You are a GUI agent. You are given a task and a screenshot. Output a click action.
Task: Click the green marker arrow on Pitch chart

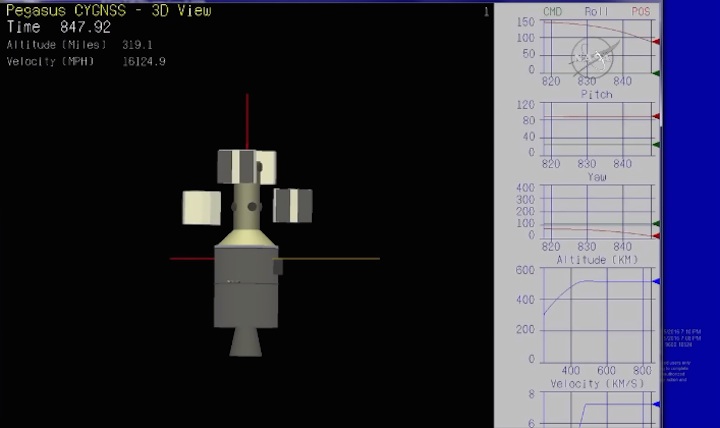pyautogui.click(x=655, y=145)
